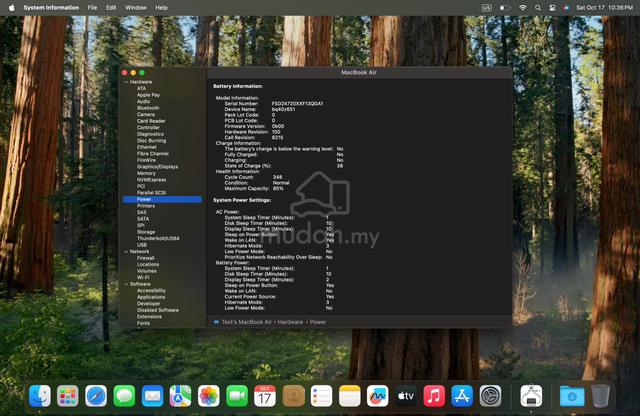This screenshot has width=640, height=416.
Task: Select Storage in sidebar
Action: click(146, 232)
